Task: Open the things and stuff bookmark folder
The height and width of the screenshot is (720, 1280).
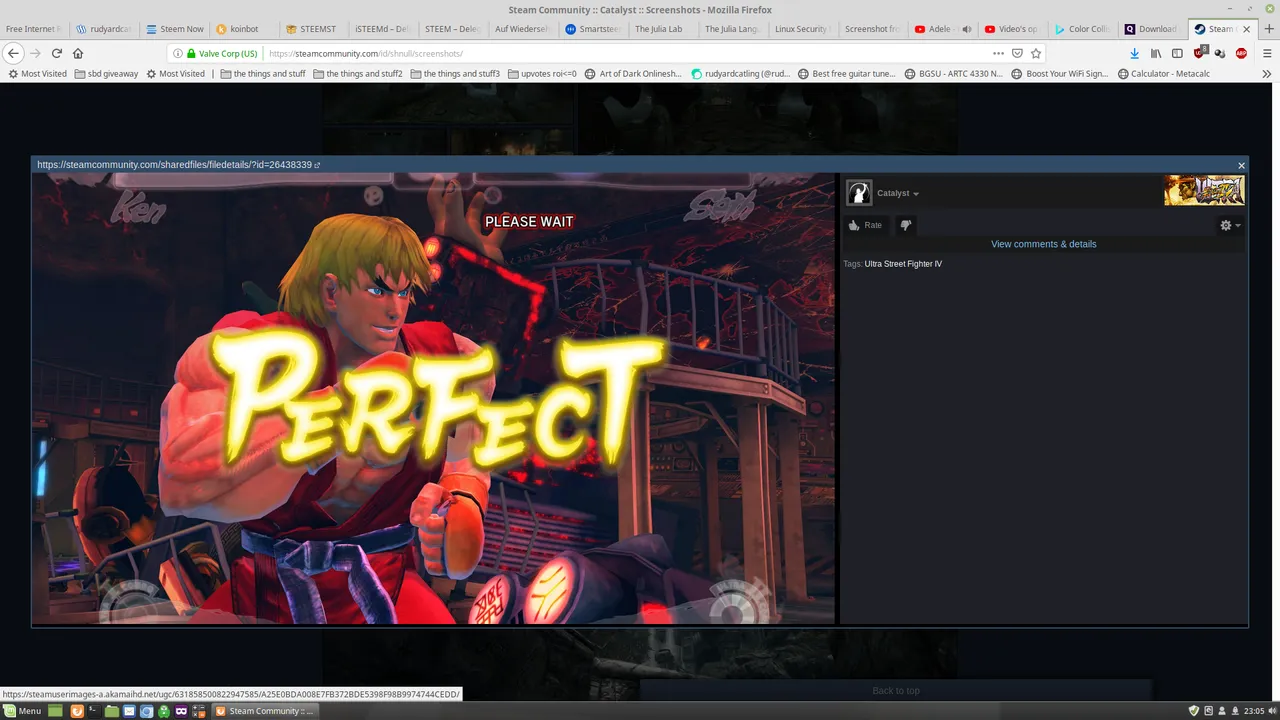Action: [x=263, y=73]
